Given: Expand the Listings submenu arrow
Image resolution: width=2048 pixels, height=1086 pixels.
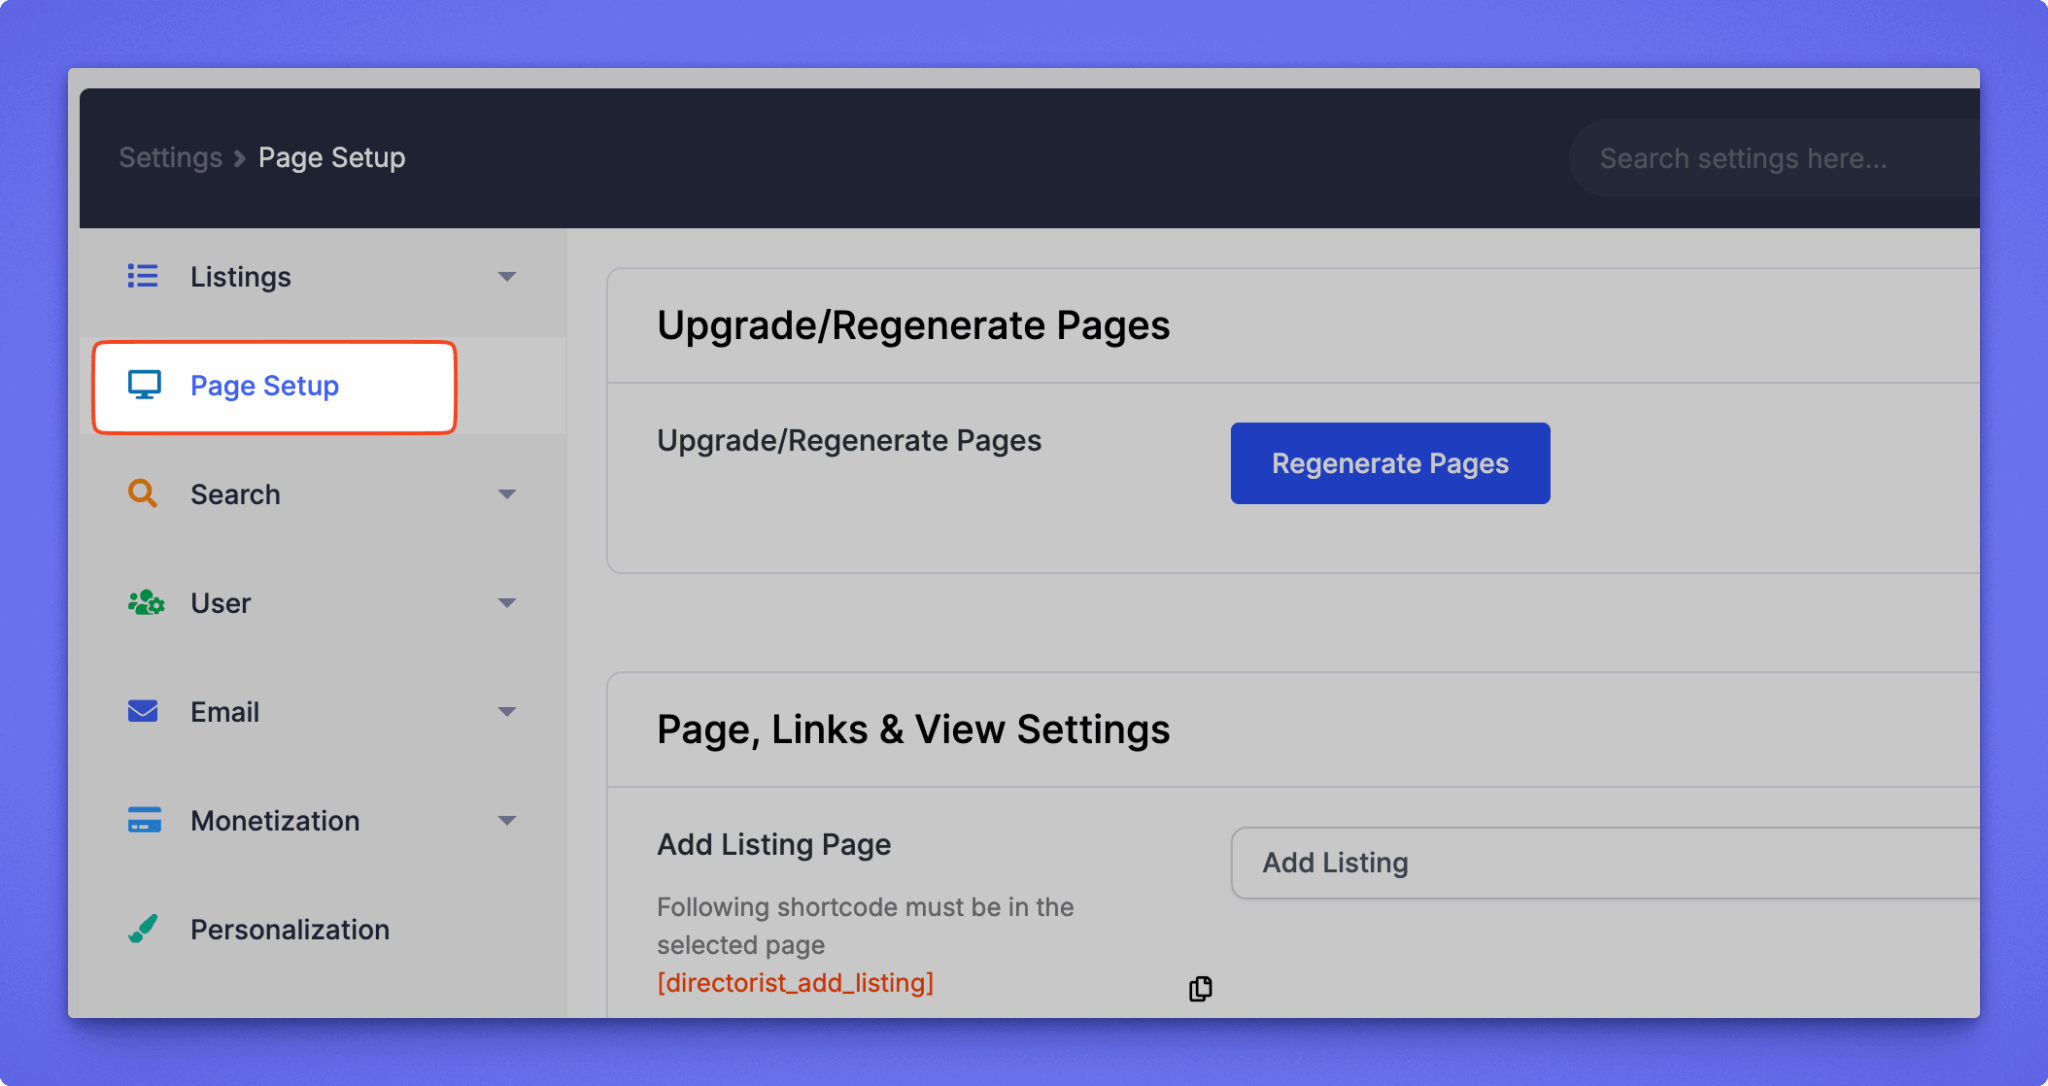Looking at the screenshot, I should (x=507, y=277).
